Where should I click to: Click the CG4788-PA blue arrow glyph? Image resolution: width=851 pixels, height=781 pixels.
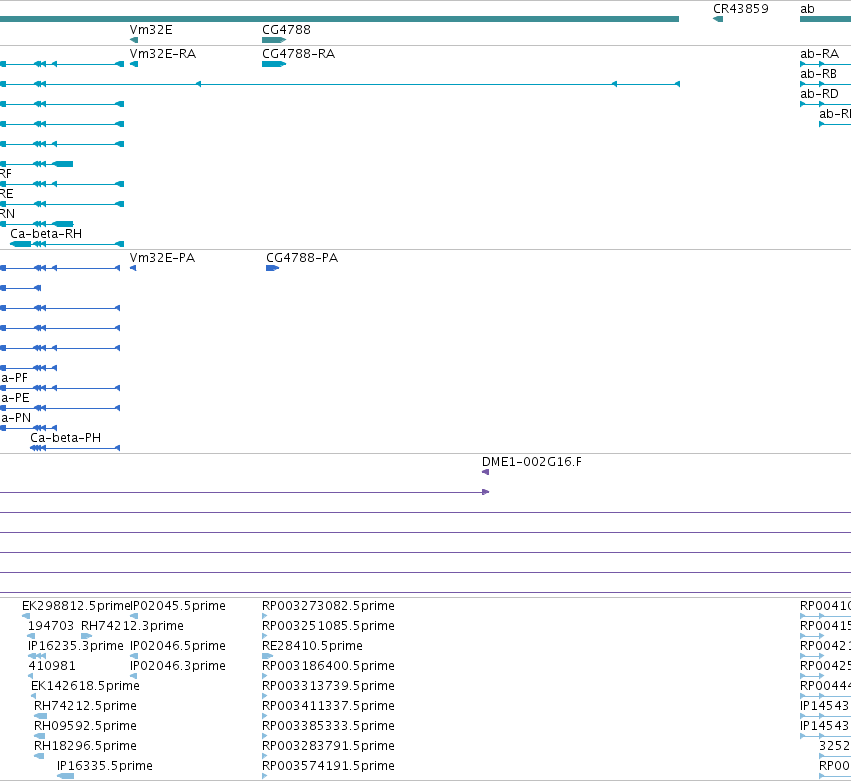pos(272,268)
